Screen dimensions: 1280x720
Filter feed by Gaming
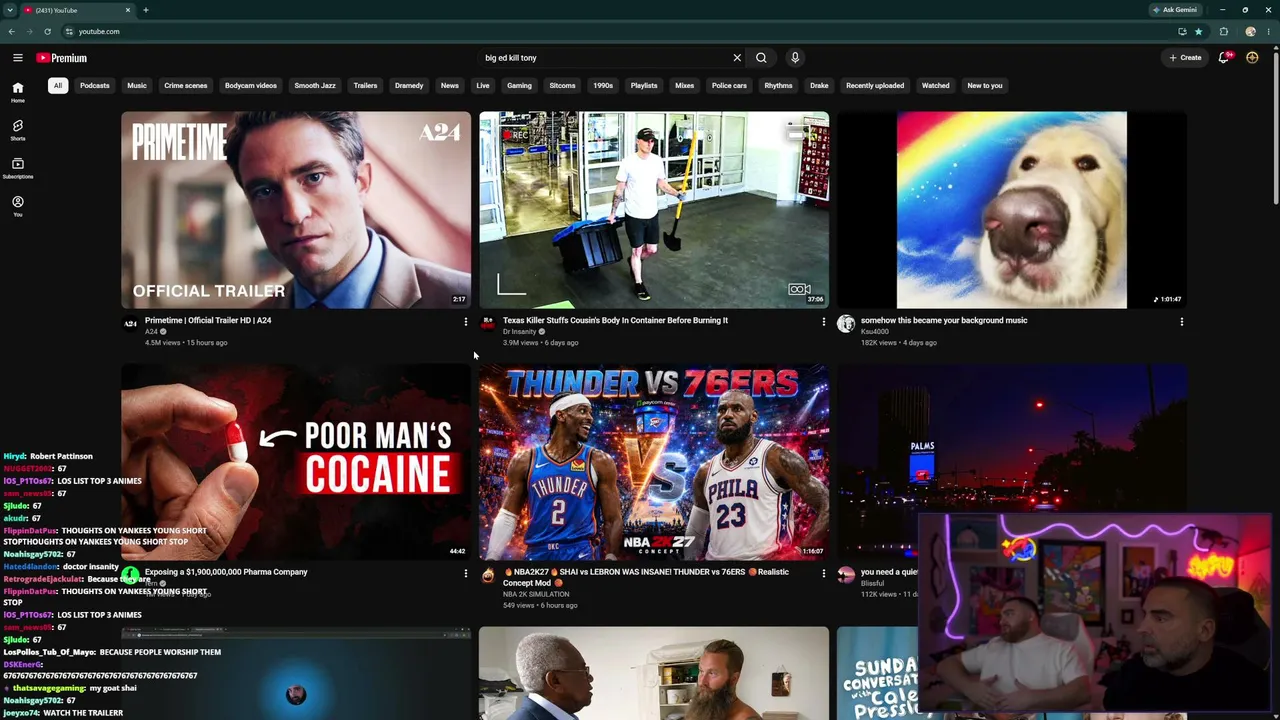click(519, 85)
